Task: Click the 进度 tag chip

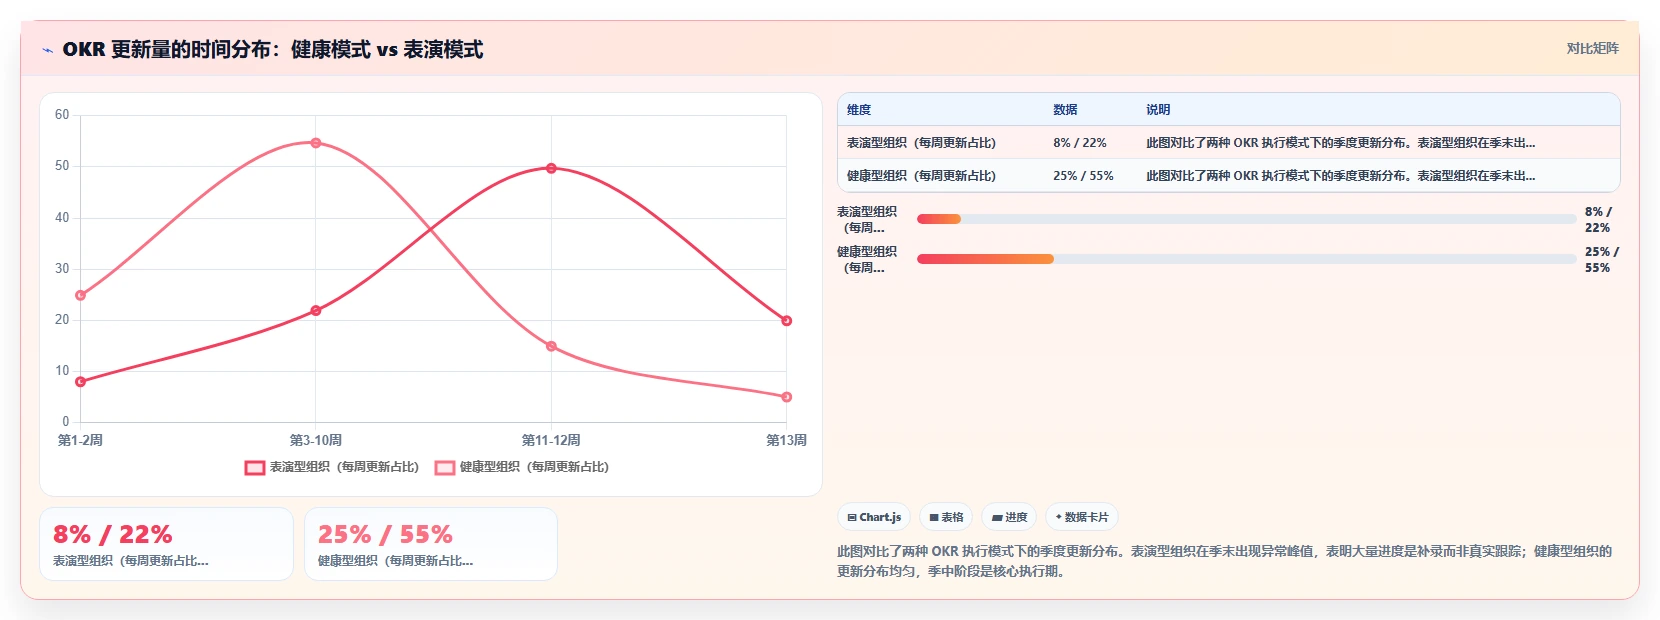Action: [x=1009, y=517]
